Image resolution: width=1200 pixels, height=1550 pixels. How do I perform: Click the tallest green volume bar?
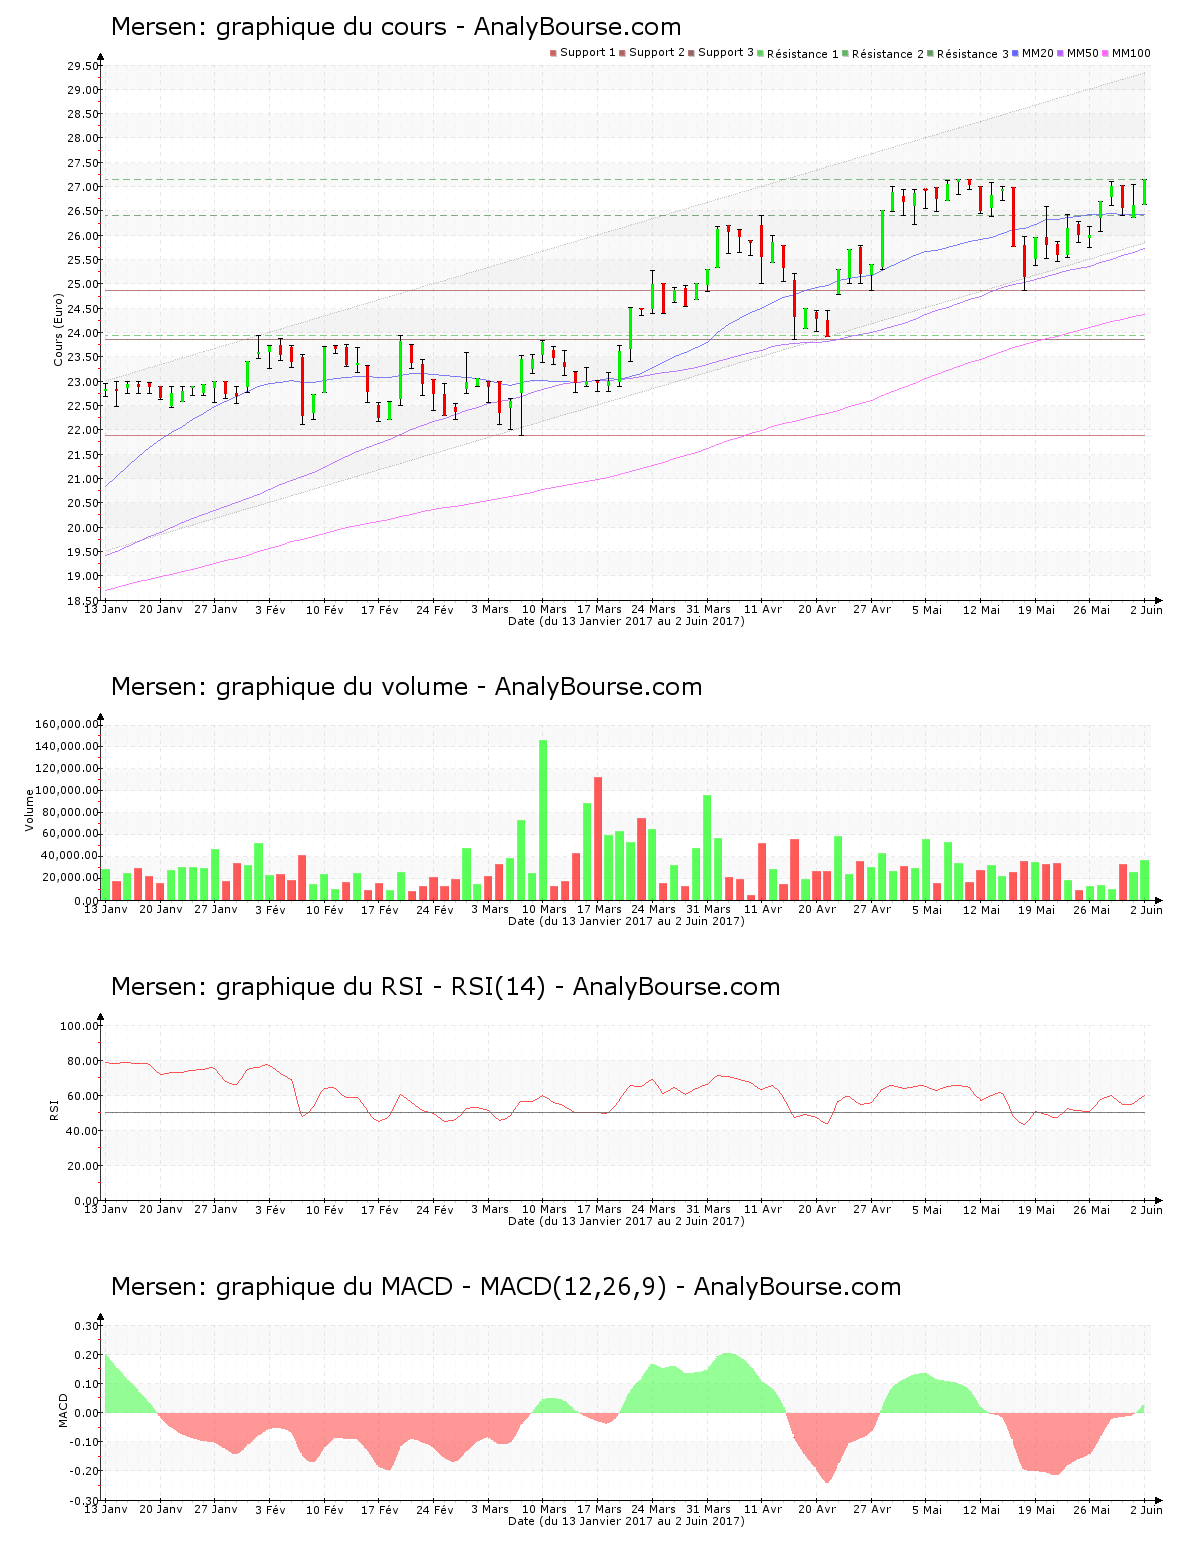coord(544,820)
